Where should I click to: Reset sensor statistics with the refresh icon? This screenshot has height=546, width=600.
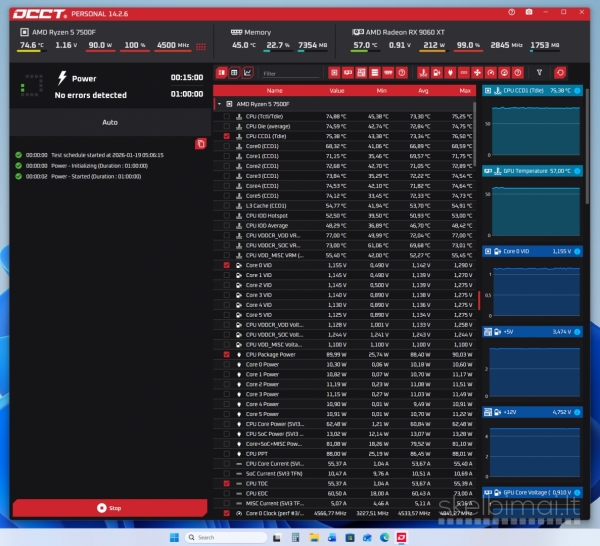(560, 73)
